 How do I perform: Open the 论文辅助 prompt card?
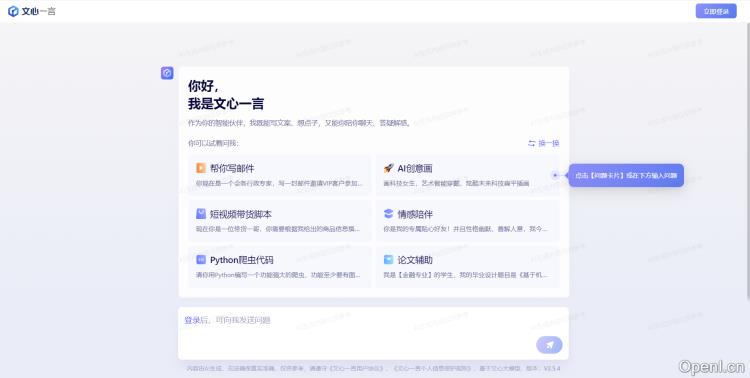(467, 267)
